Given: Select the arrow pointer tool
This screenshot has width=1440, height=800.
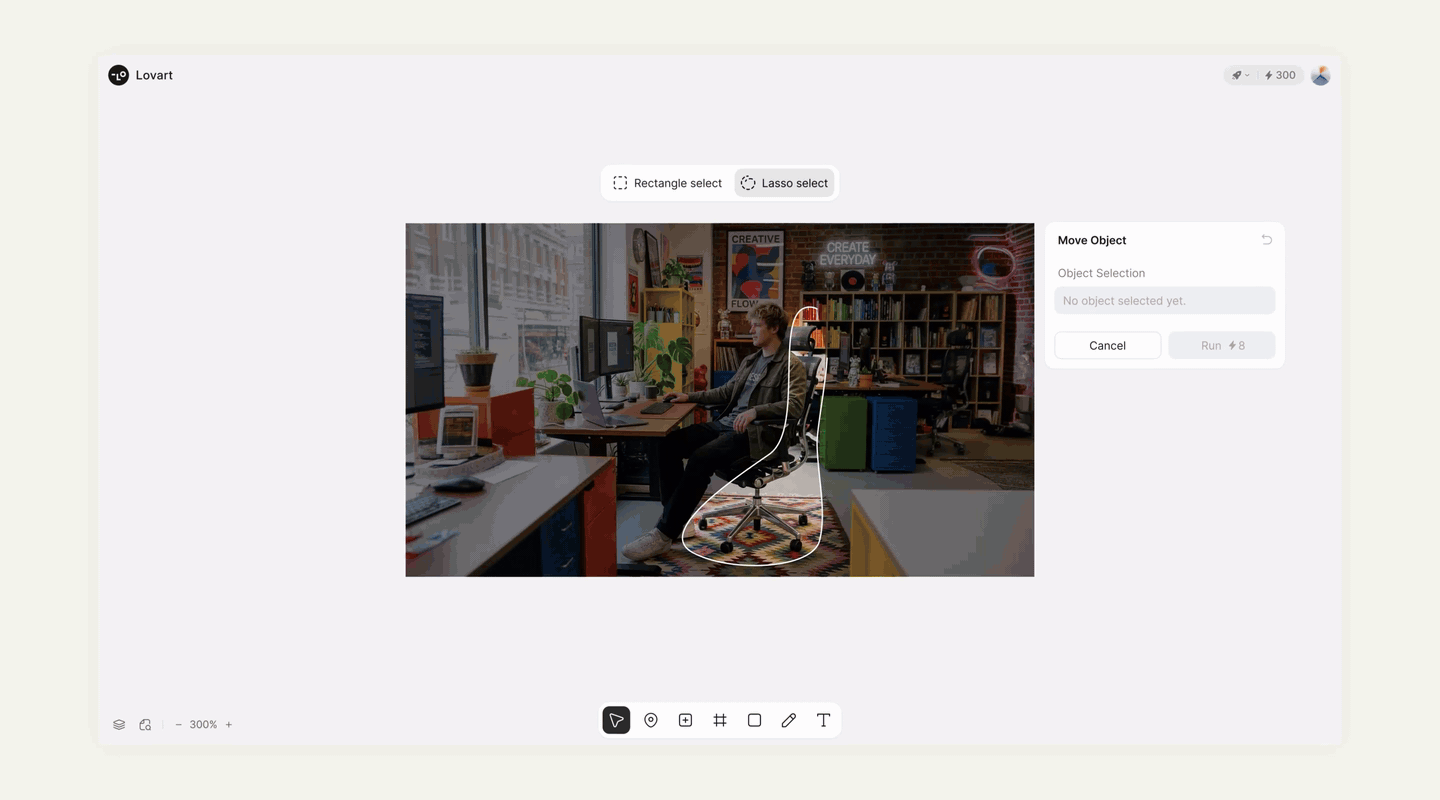Looking at the screenshot, I should coord(616,720).
